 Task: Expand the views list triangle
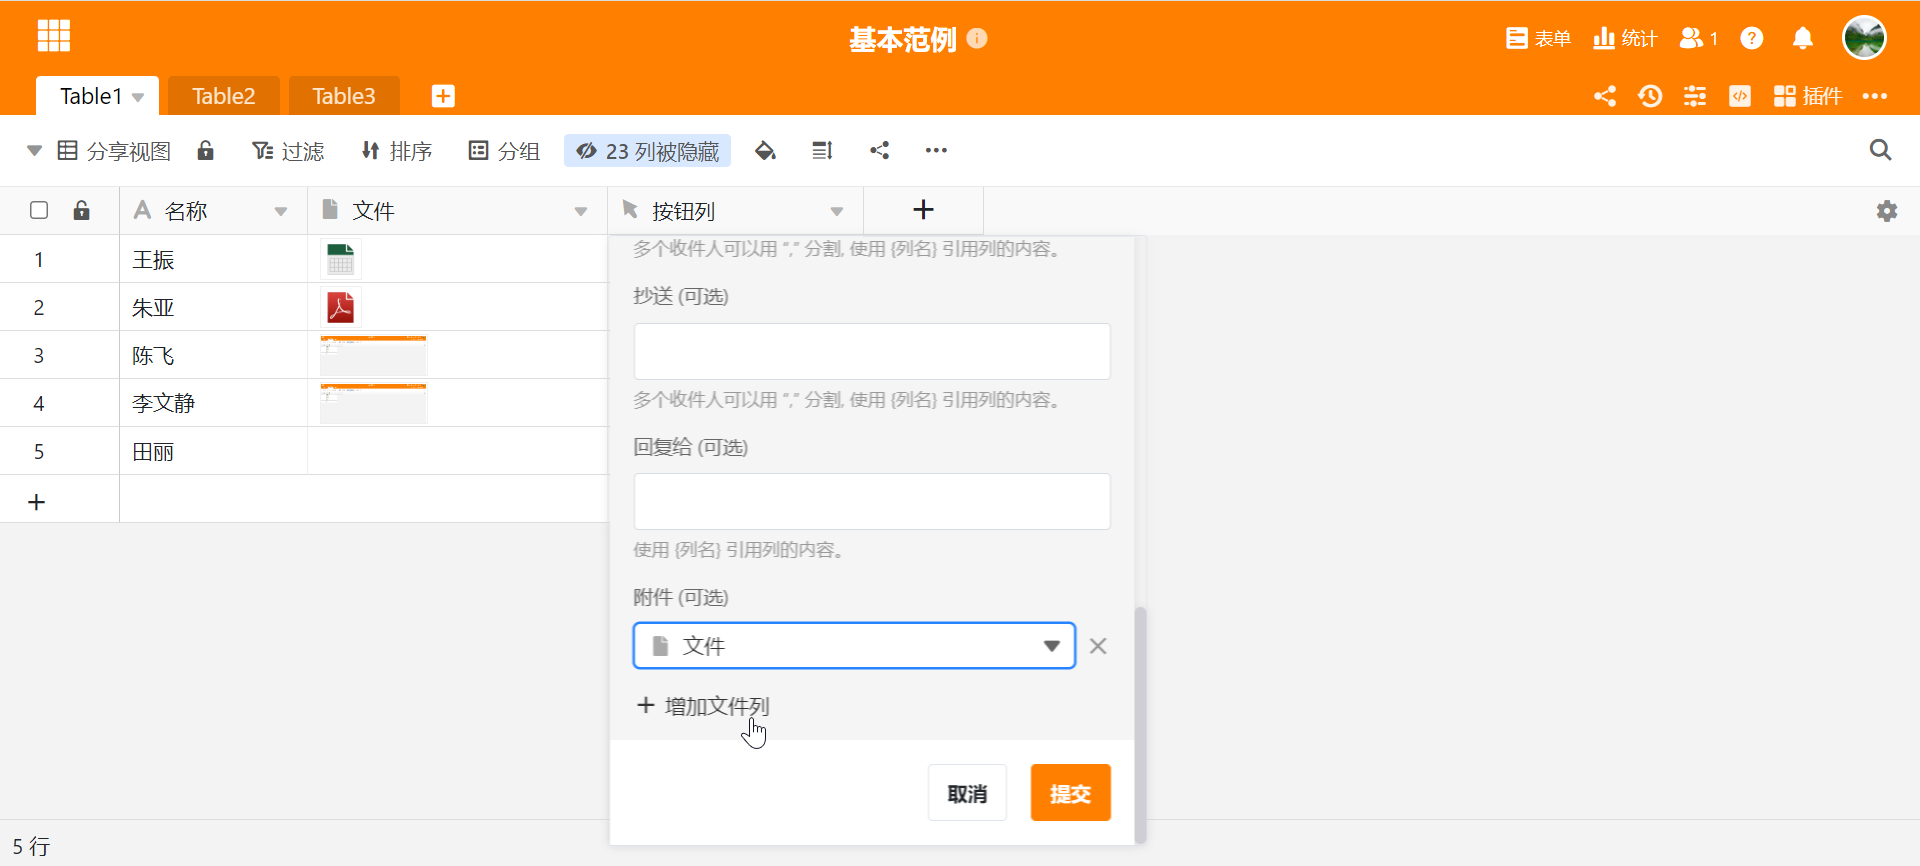pyautogui.click(x=34, y=151)
